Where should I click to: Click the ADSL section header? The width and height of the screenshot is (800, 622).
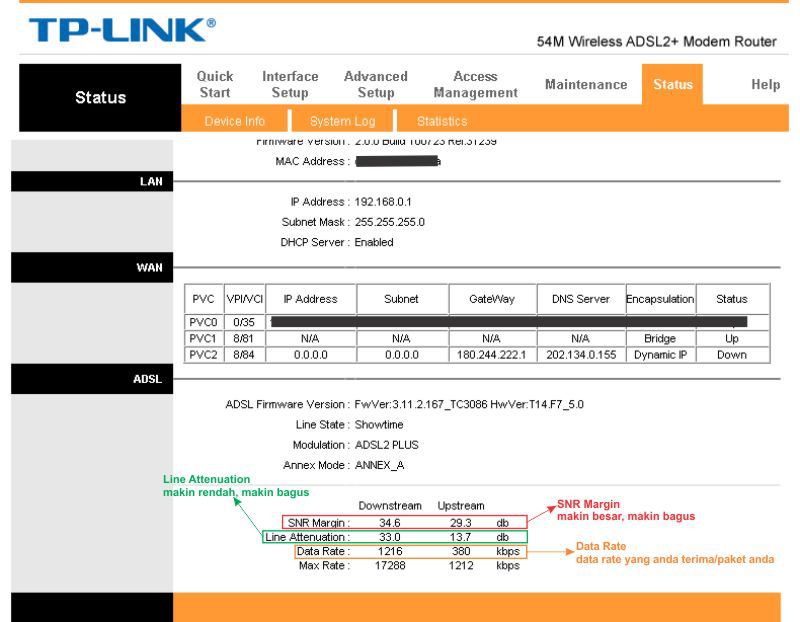coord(92,379)
